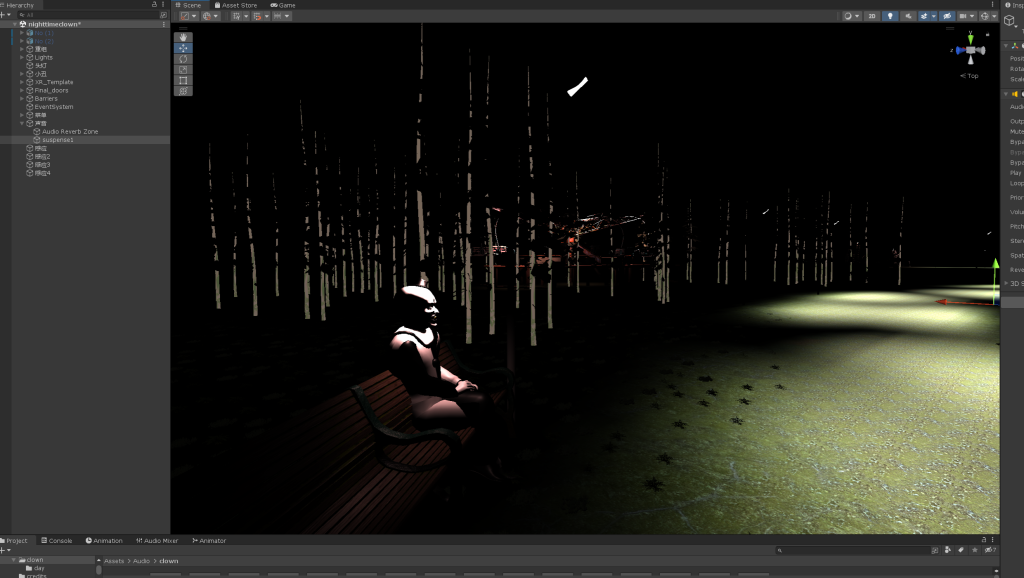Image resolution: width=1024 pixels, height=578 pixels.
Task: Open Scene view more options menu
Action: tap(993, 5)
